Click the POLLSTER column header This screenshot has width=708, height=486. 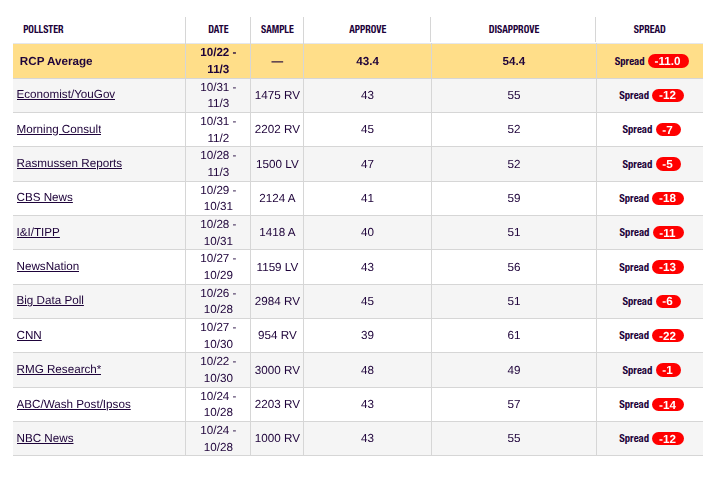[43, 30]
